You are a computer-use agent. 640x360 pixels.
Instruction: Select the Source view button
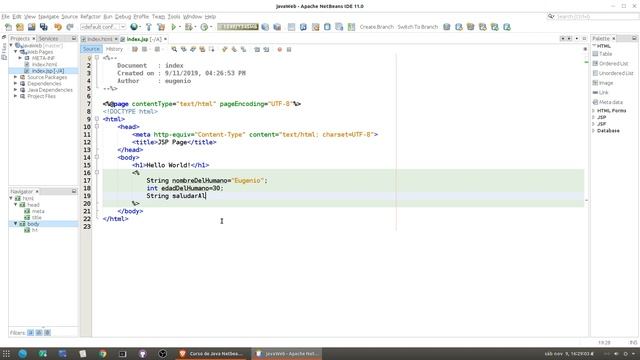pyautogui.click(x=91, y=49)
